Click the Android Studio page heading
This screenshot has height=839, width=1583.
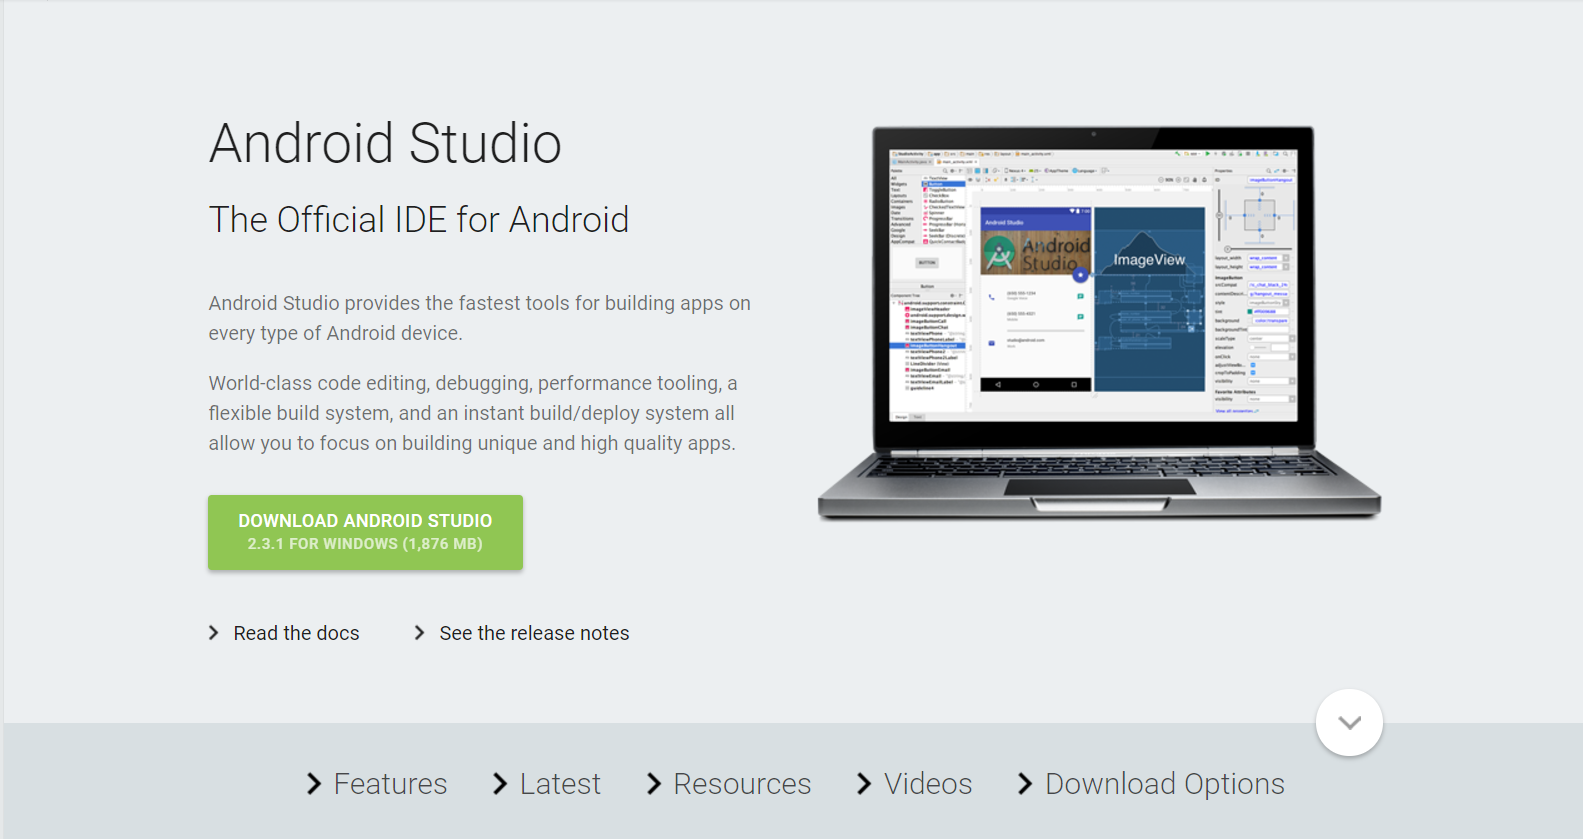pyautogui.click(x=385, y=143)
